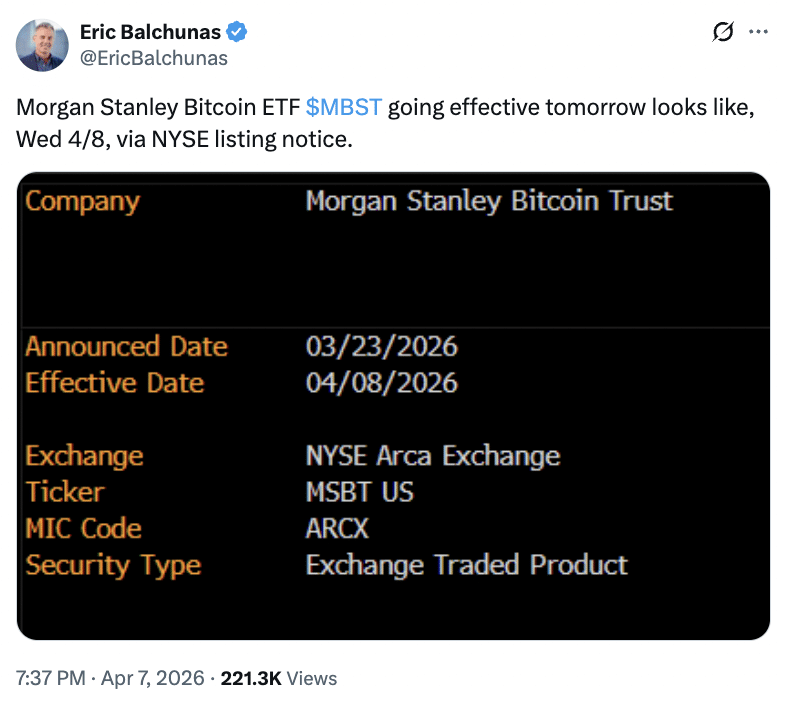Screen dimensions: 786x704
Task: Click the Effective Date value 04/08/2026
Action: coord(381,382)
